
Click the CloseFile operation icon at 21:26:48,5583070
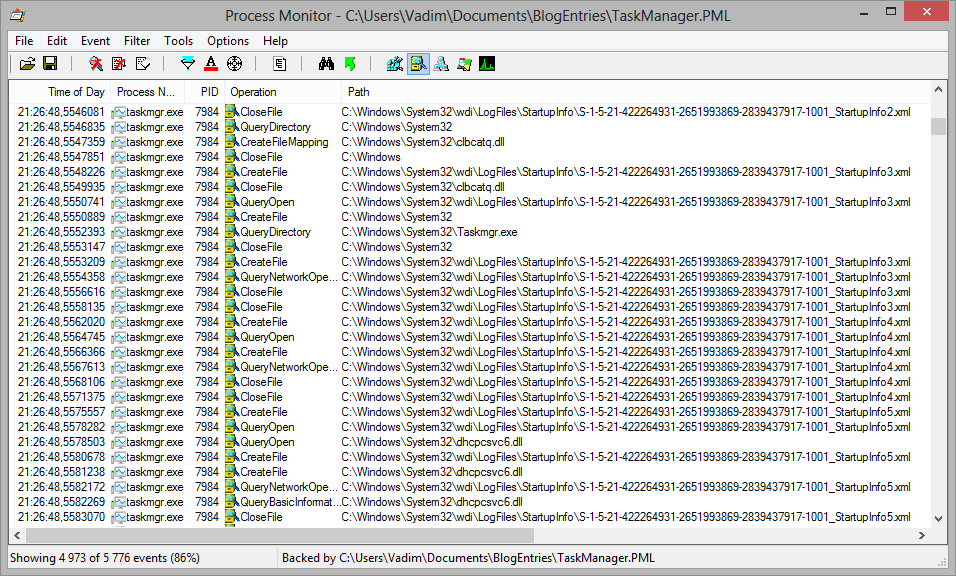click(x=232, y=517)
